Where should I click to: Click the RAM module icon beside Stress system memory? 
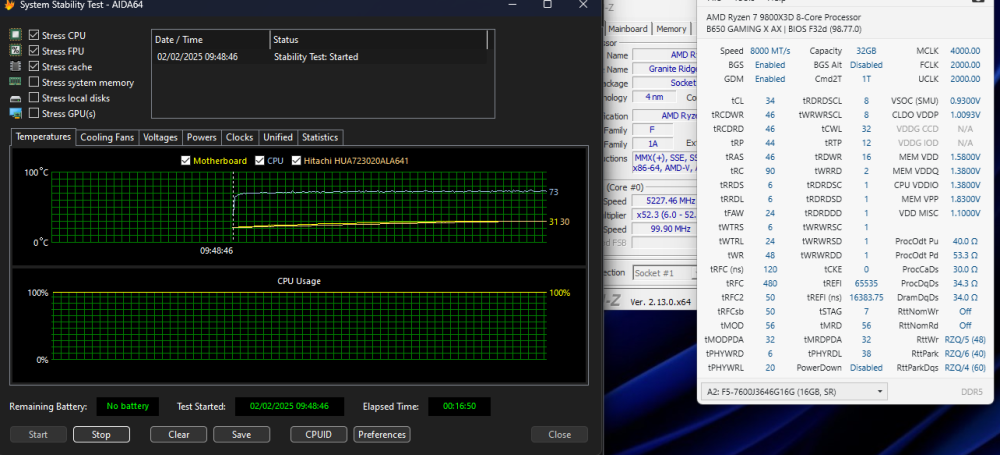(16, 83)
